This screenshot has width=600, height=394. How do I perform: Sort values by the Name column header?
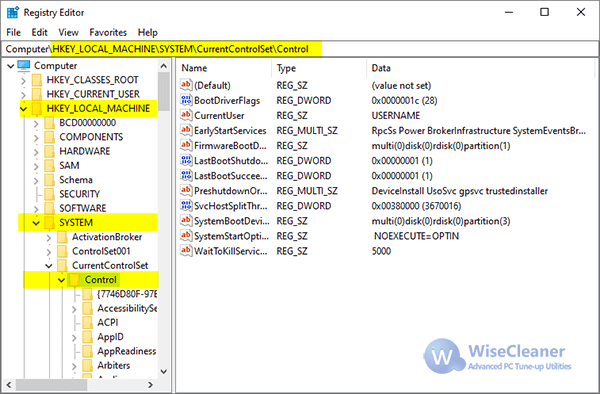(224, 68)
